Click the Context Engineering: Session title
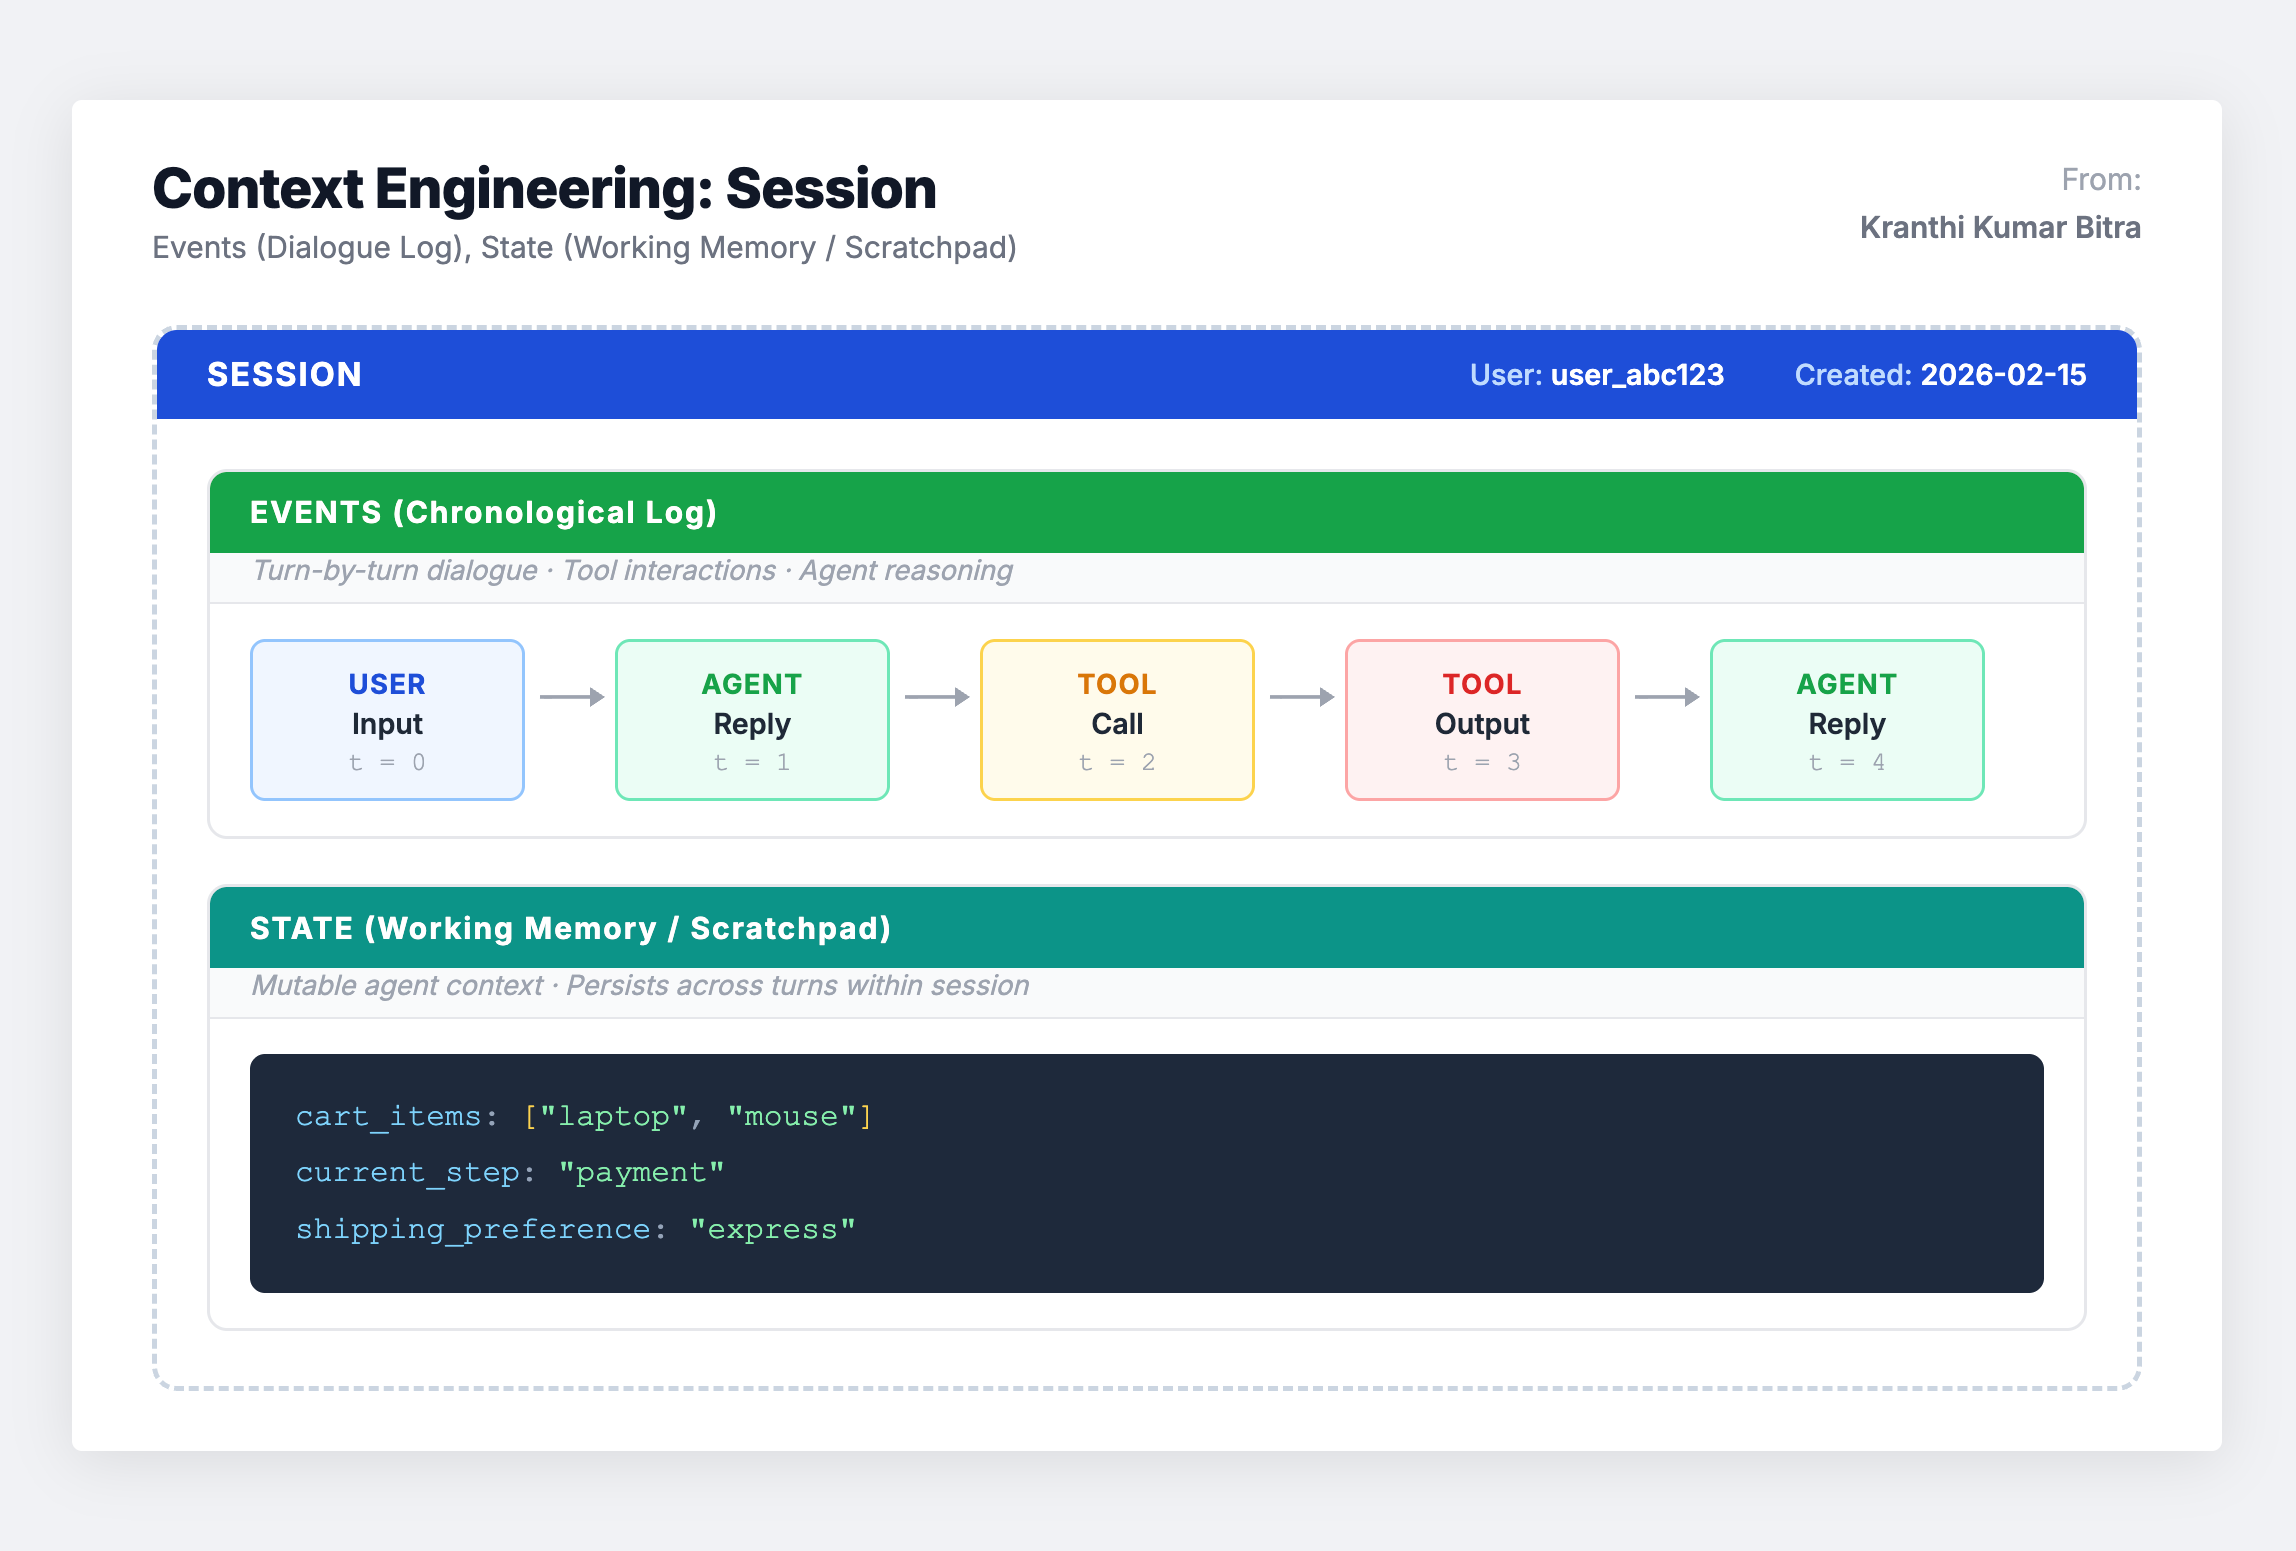Viewport: 2296px width, 1551px height. (x=544, y=189)
